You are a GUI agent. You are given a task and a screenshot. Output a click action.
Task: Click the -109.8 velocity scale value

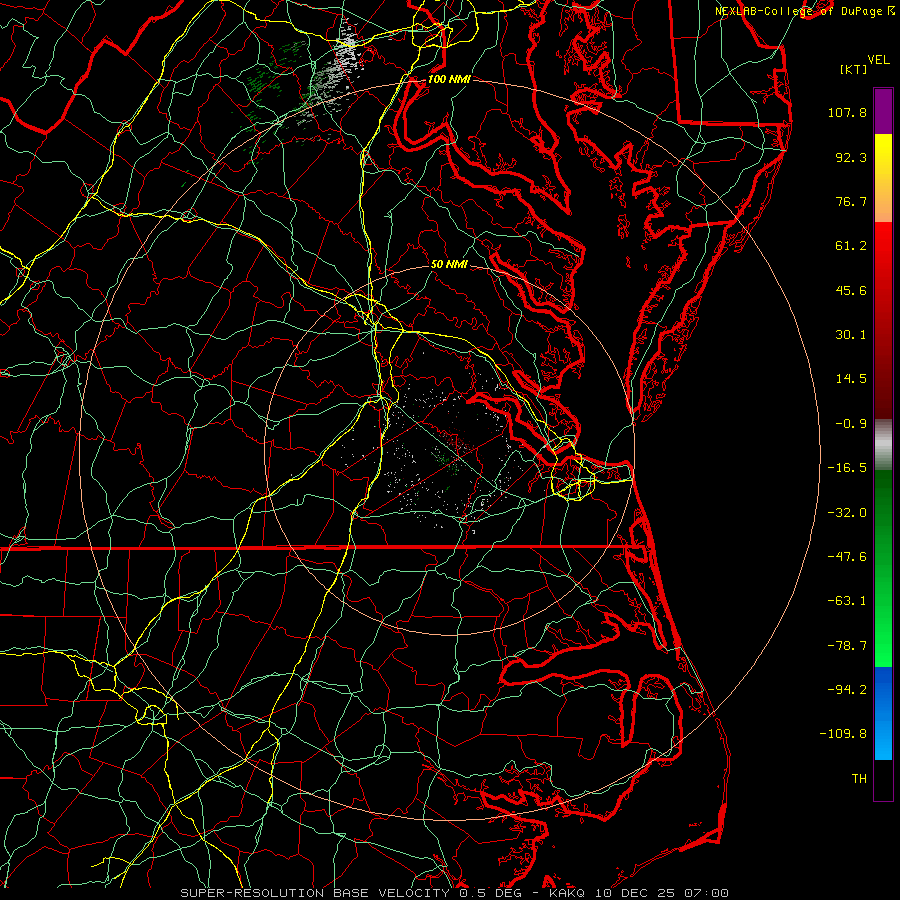click(x=844, y=734)
